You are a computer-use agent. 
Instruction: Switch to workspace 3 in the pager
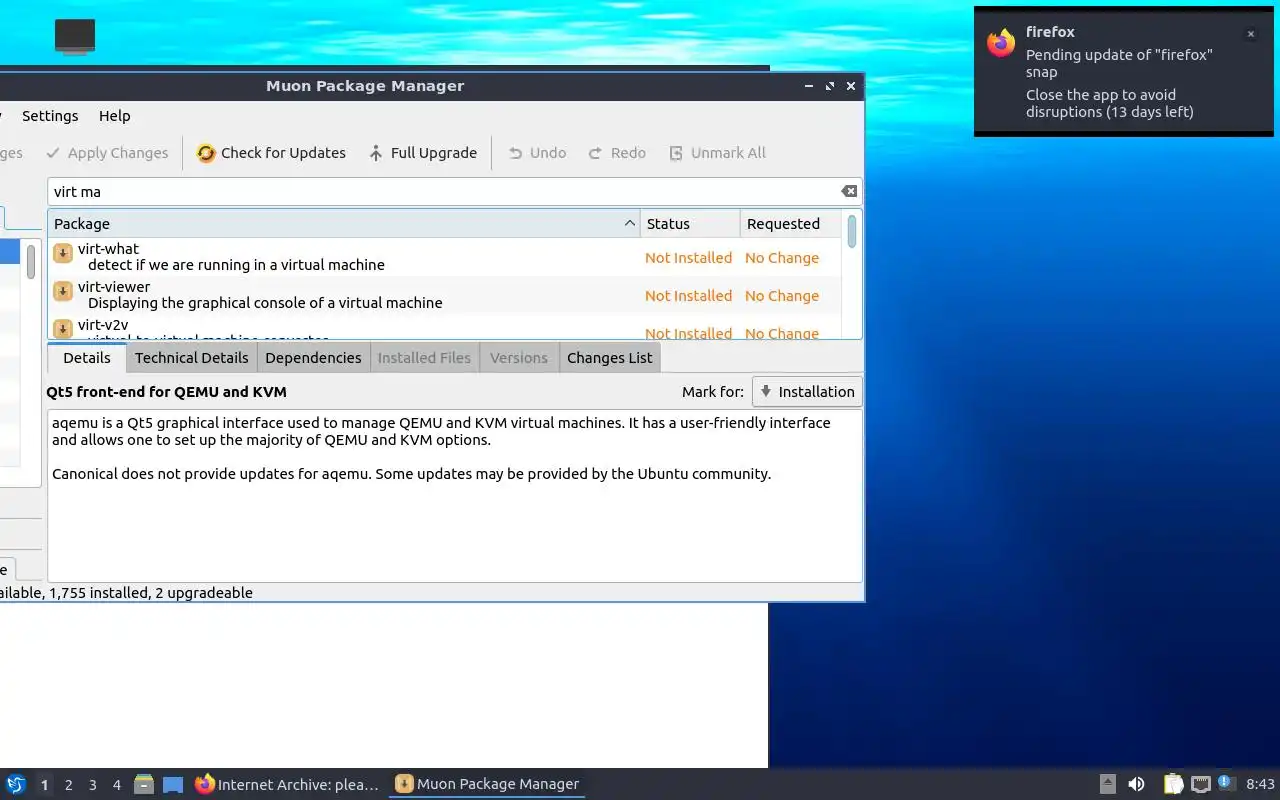coord(93,785)
